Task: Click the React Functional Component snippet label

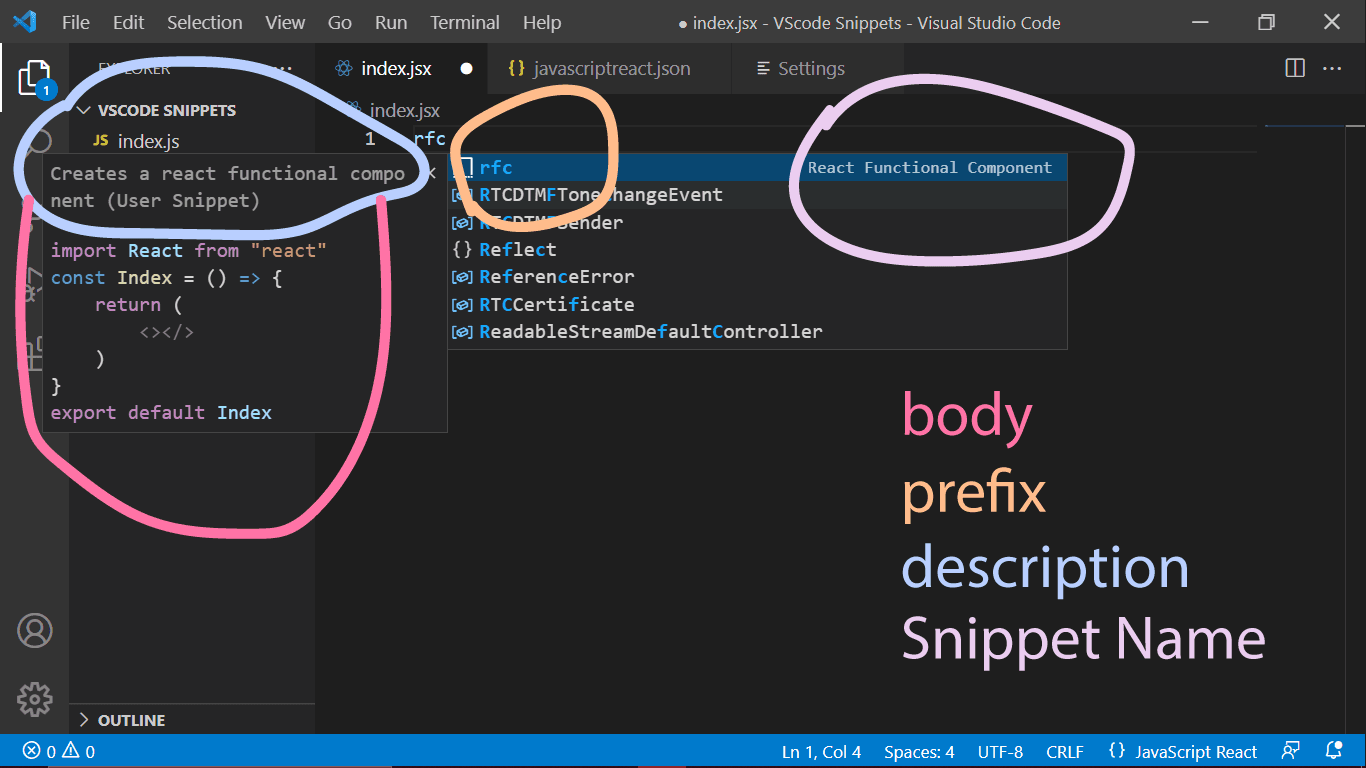Action: 930,168
